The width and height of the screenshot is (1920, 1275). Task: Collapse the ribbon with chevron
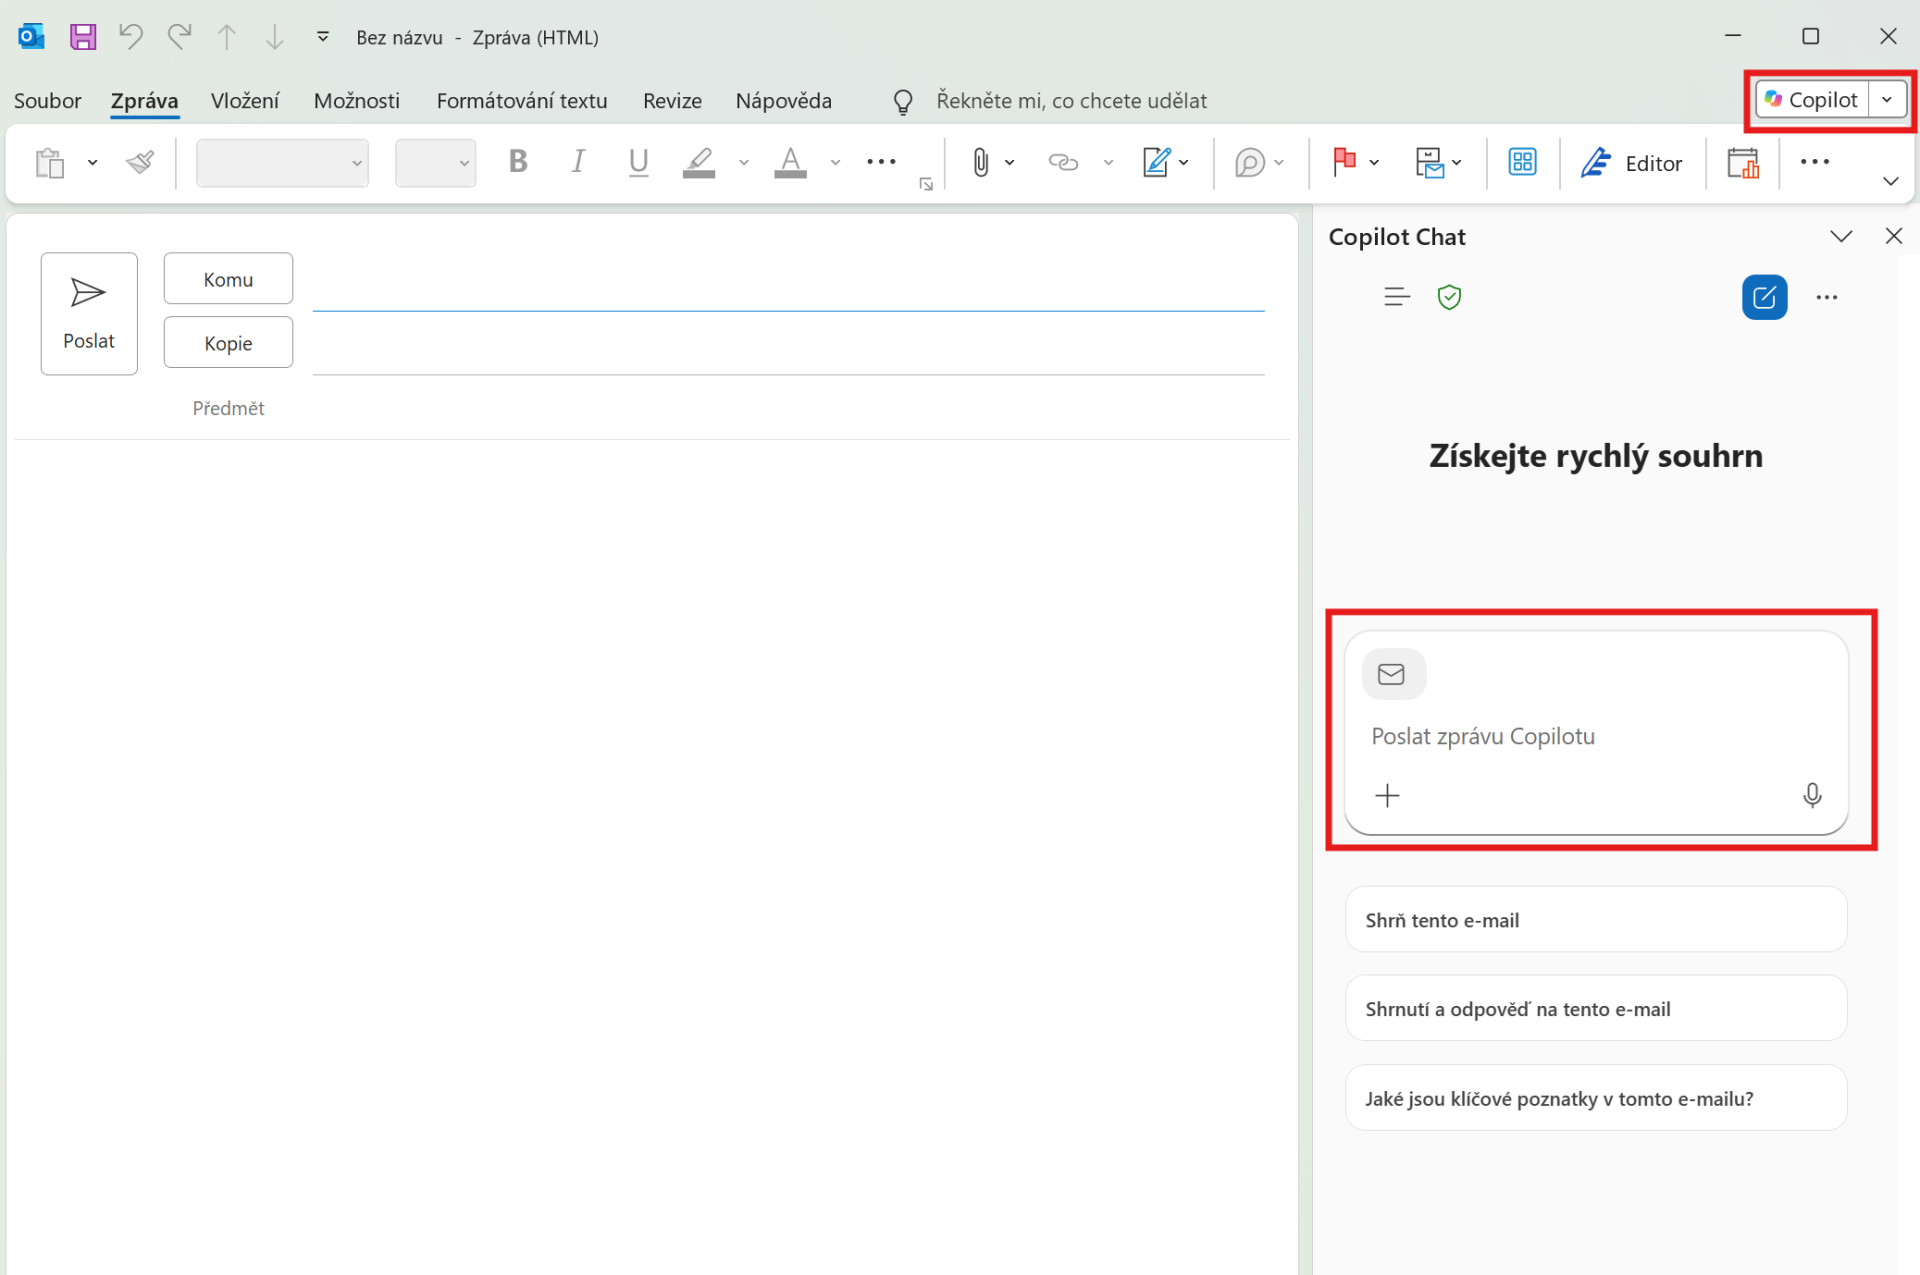pyautogui.click(x=1890, y=181)
